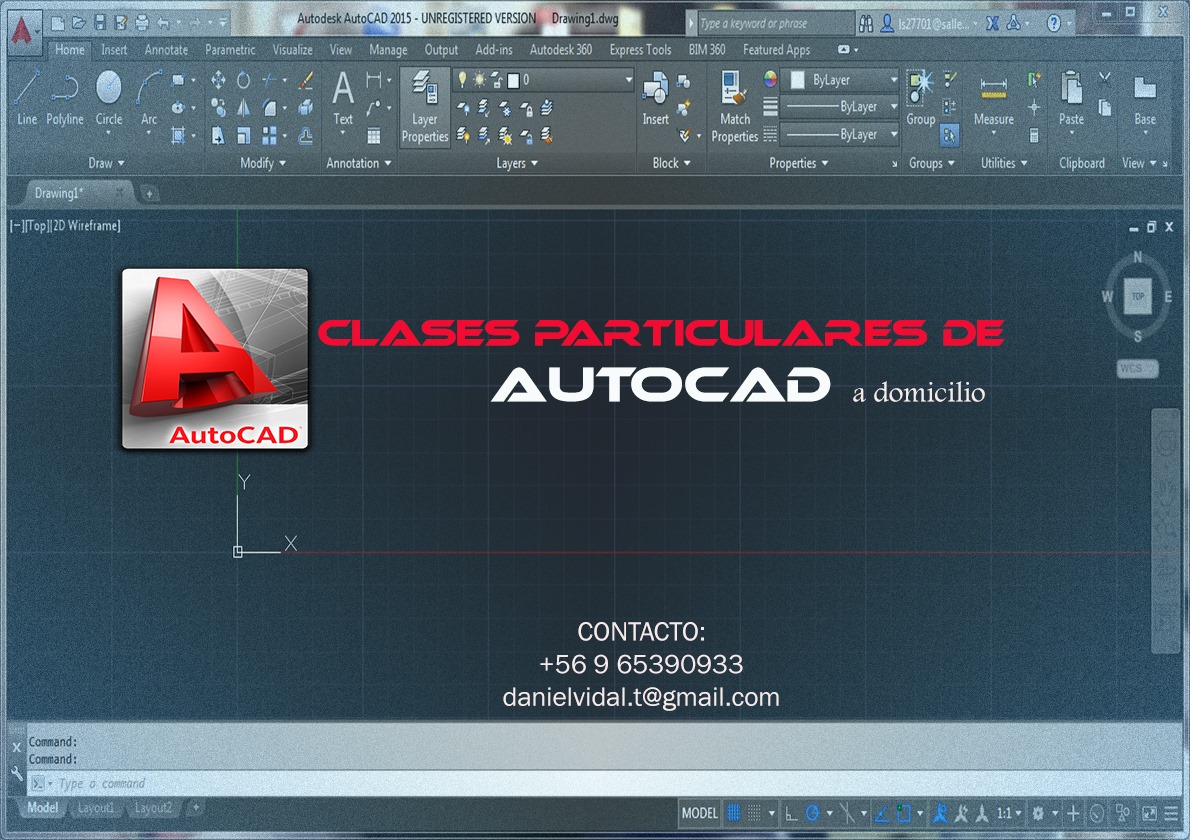Expand the Properties panel

point(799,163)
